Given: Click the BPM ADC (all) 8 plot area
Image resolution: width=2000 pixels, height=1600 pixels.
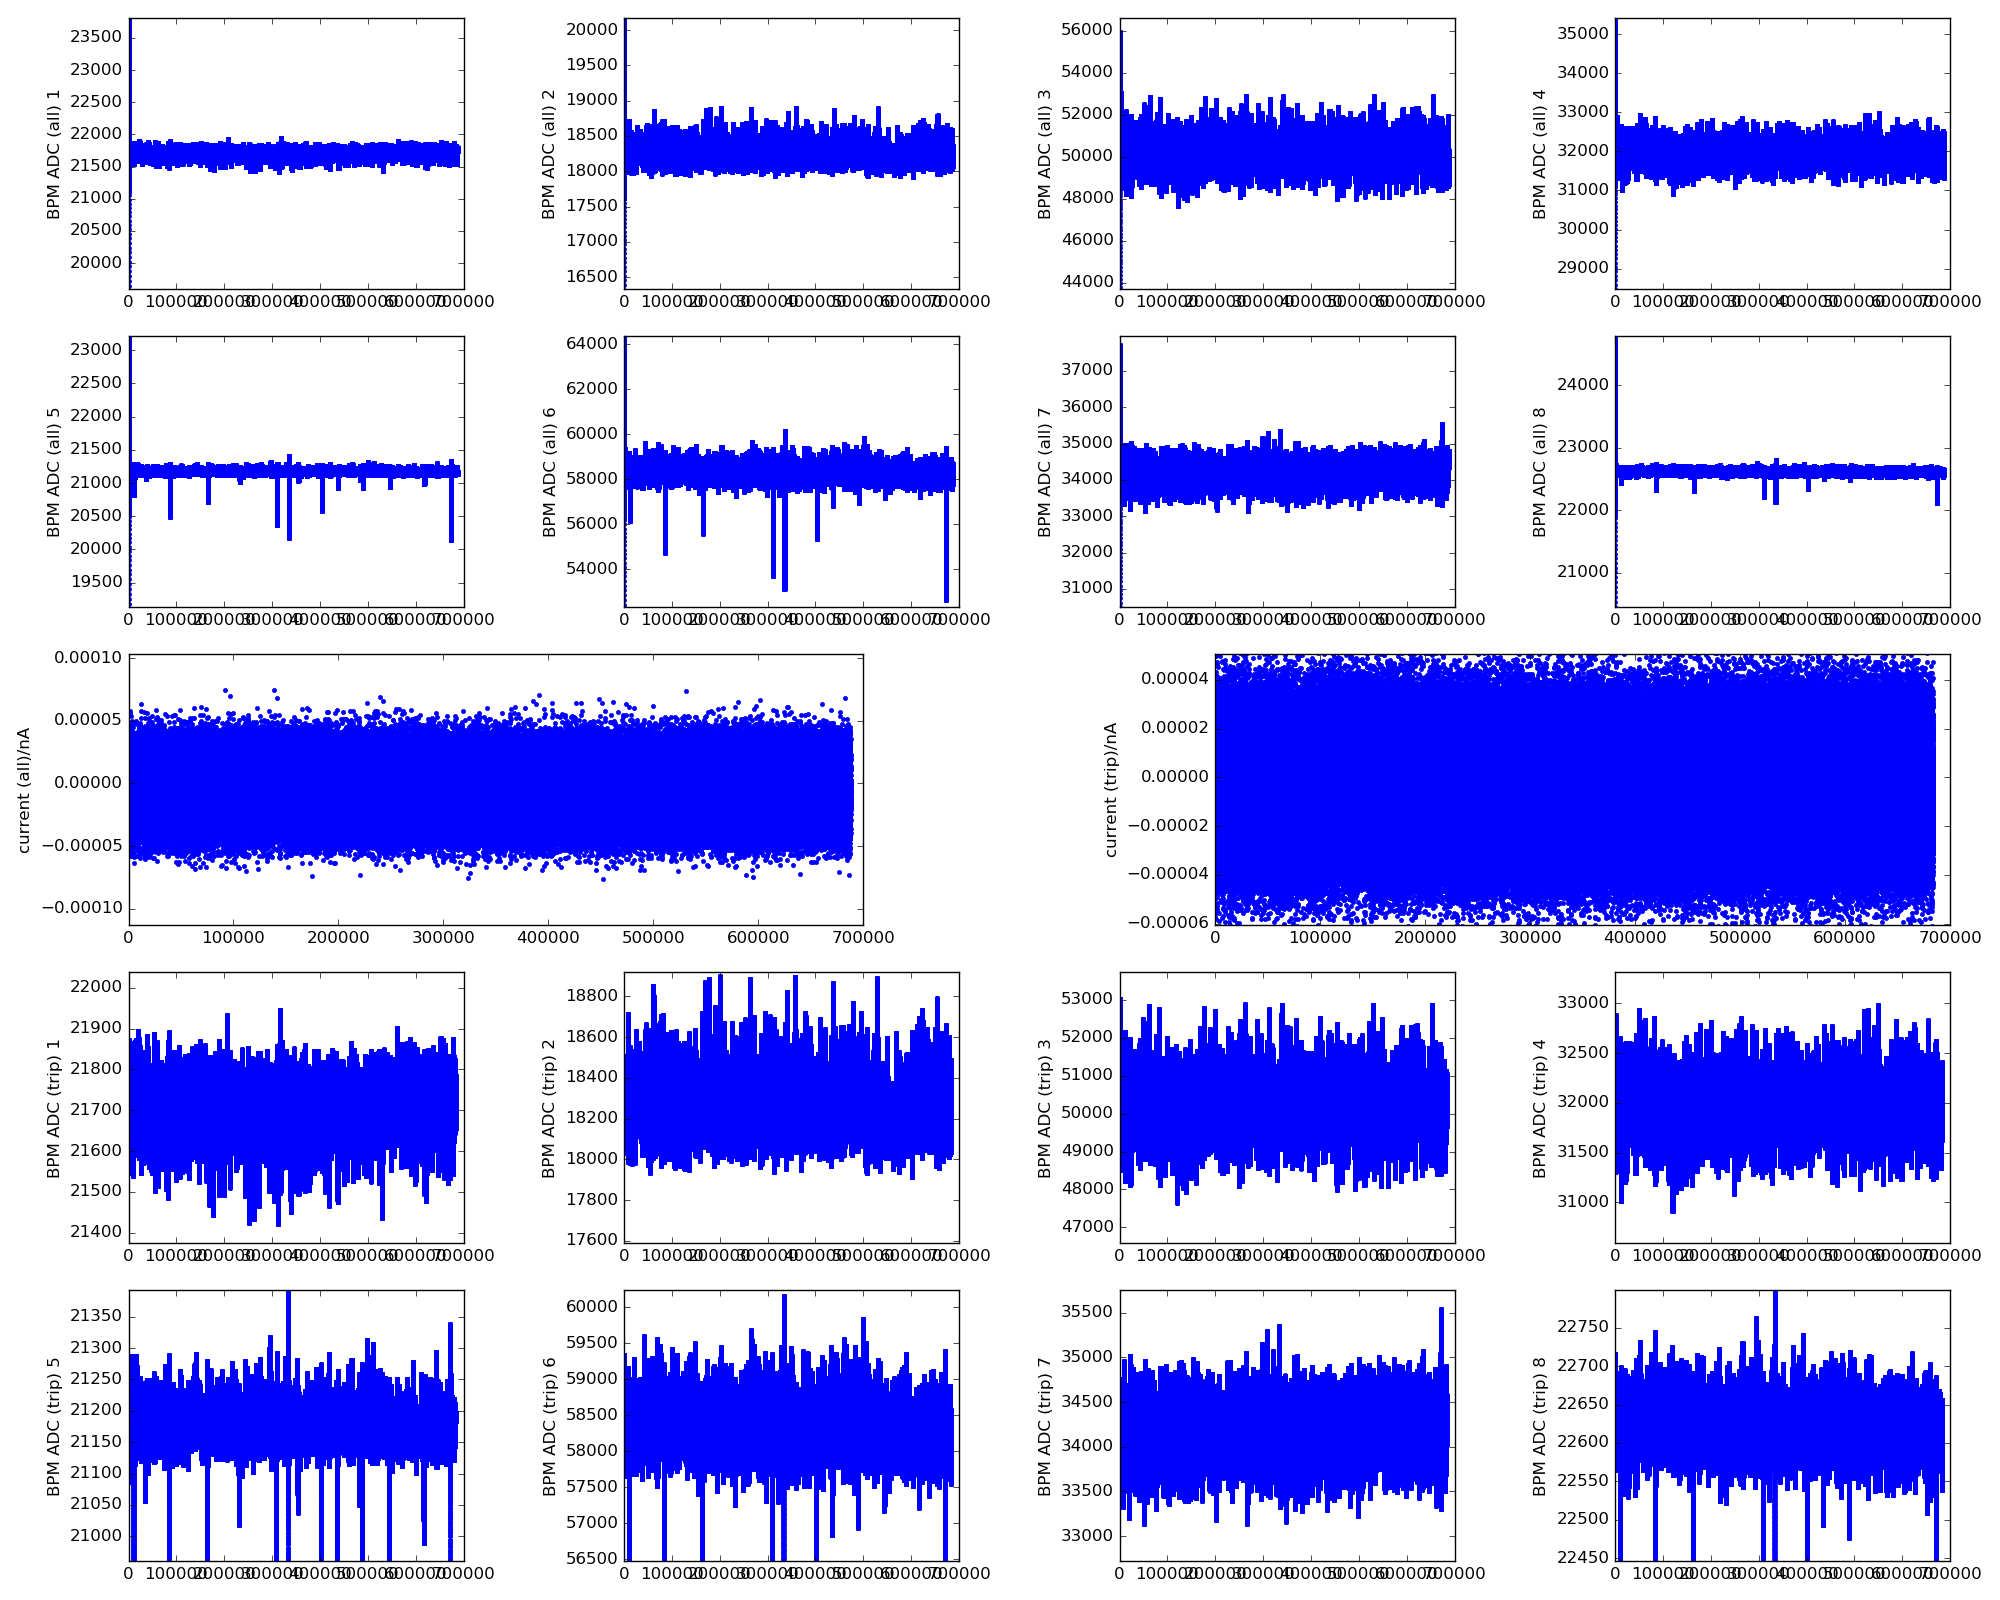Looking at the screenshot, I should pos(1782,471).
